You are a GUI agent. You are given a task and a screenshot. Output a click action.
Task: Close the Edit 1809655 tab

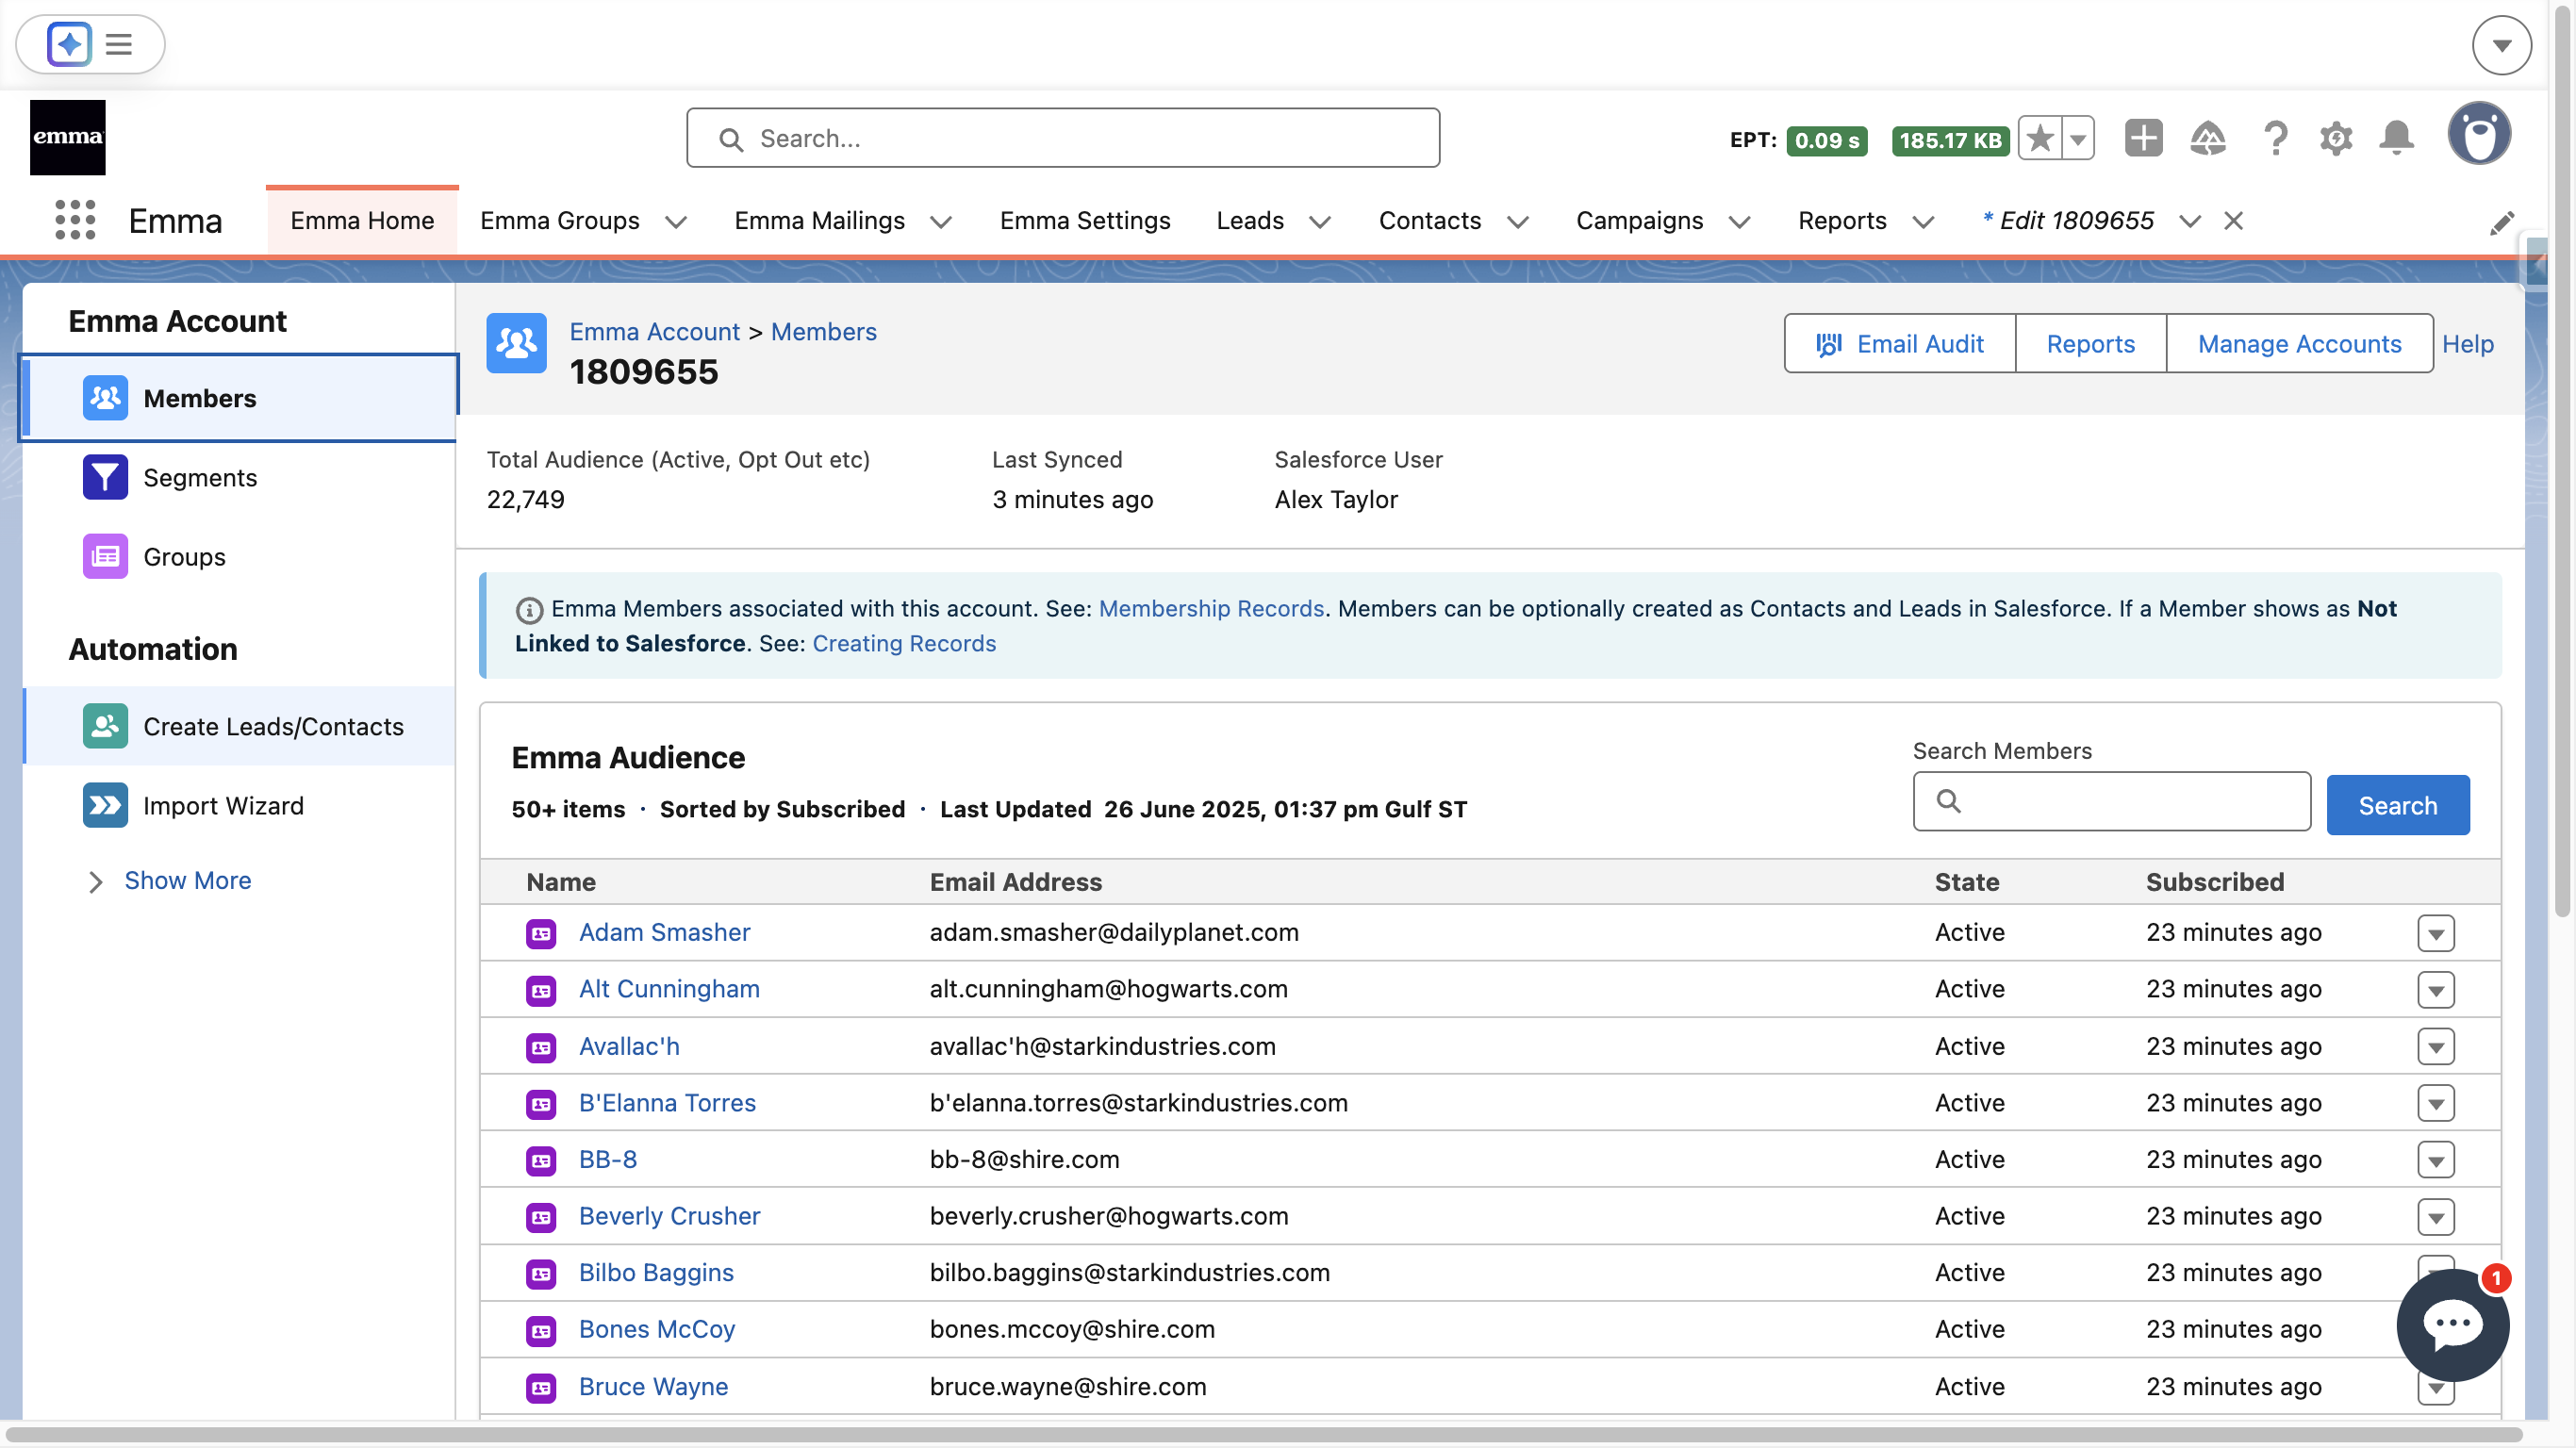[2233, 221]
